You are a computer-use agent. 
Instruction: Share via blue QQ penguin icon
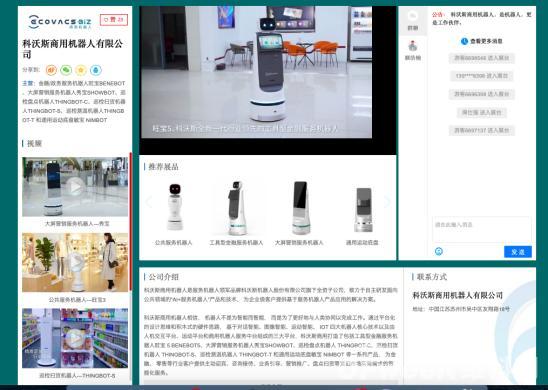[x=96, y=70]
